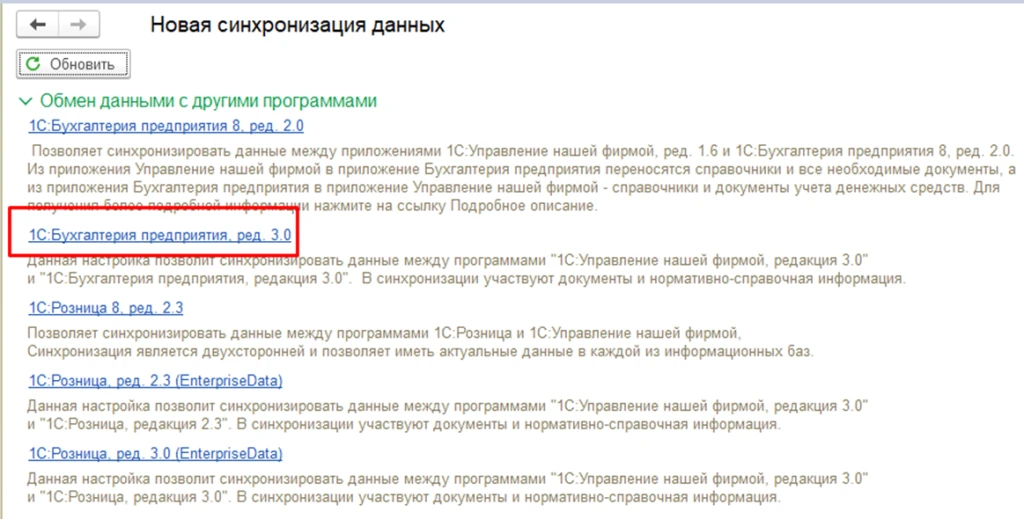Open link 1С:Розница 8, ред. 2.3
Screen dimensions: 1024x519
[x=106, y=307]
